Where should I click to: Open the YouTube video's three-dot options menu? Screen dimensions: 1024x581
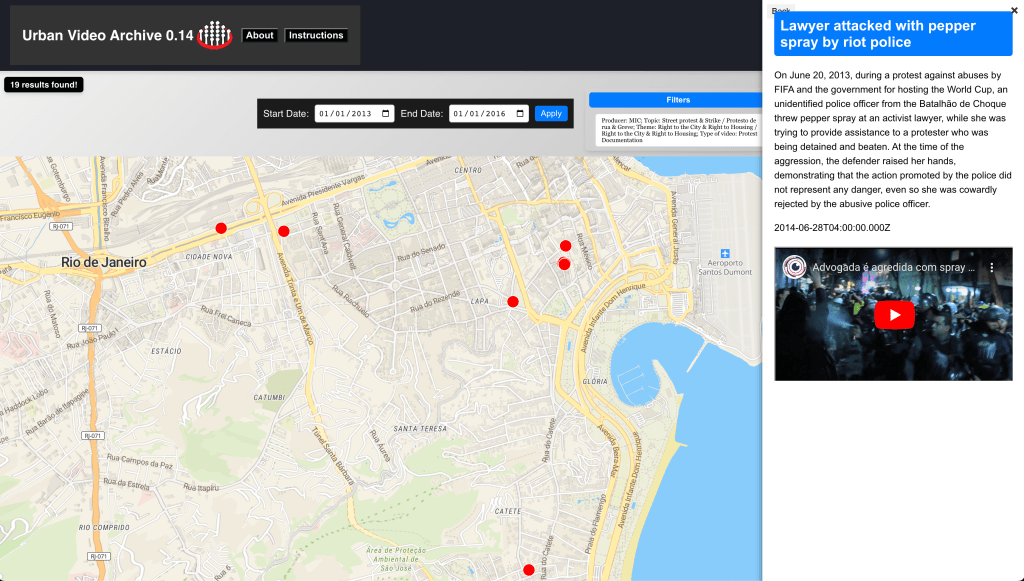click(x=992, y=268)
